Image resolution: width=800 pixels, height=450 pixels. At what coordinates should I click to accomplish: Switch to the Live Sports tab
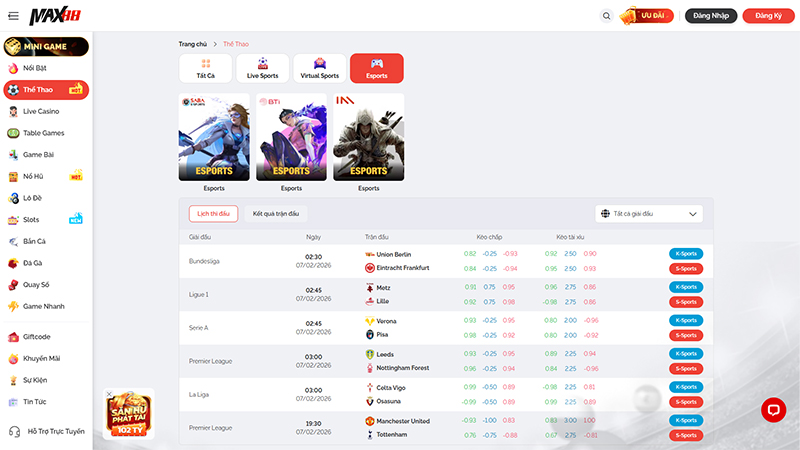tap(263, 68)
